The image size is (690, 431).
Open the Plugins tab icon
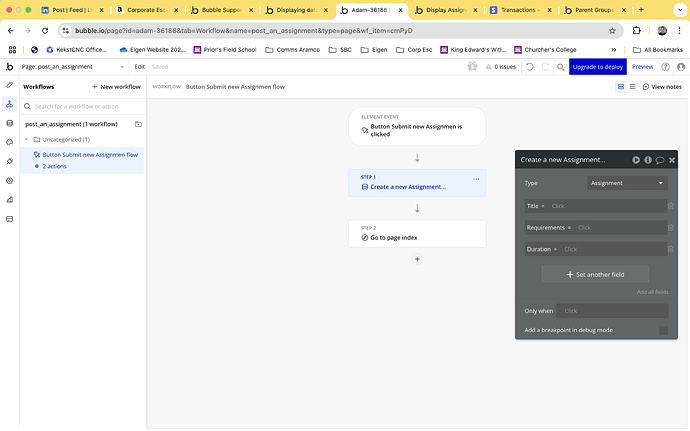pyautogui.click(x=10, y=162)
